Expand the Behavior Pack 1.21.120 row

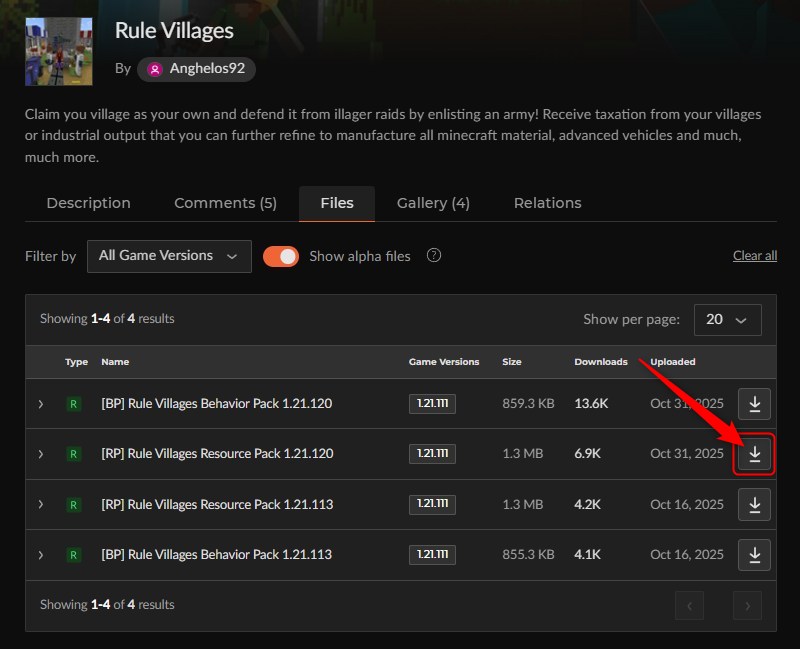tap(41, 404)
